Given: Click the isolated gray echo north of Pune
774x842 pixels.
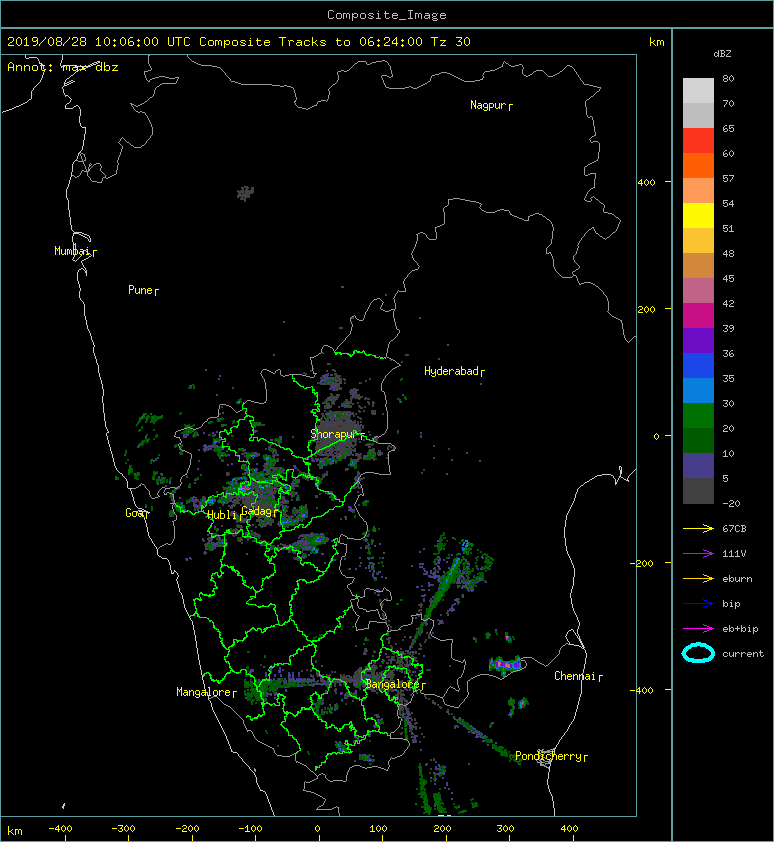Looking at the screenshot, I should pyautogui.click(x=245, y=193).
